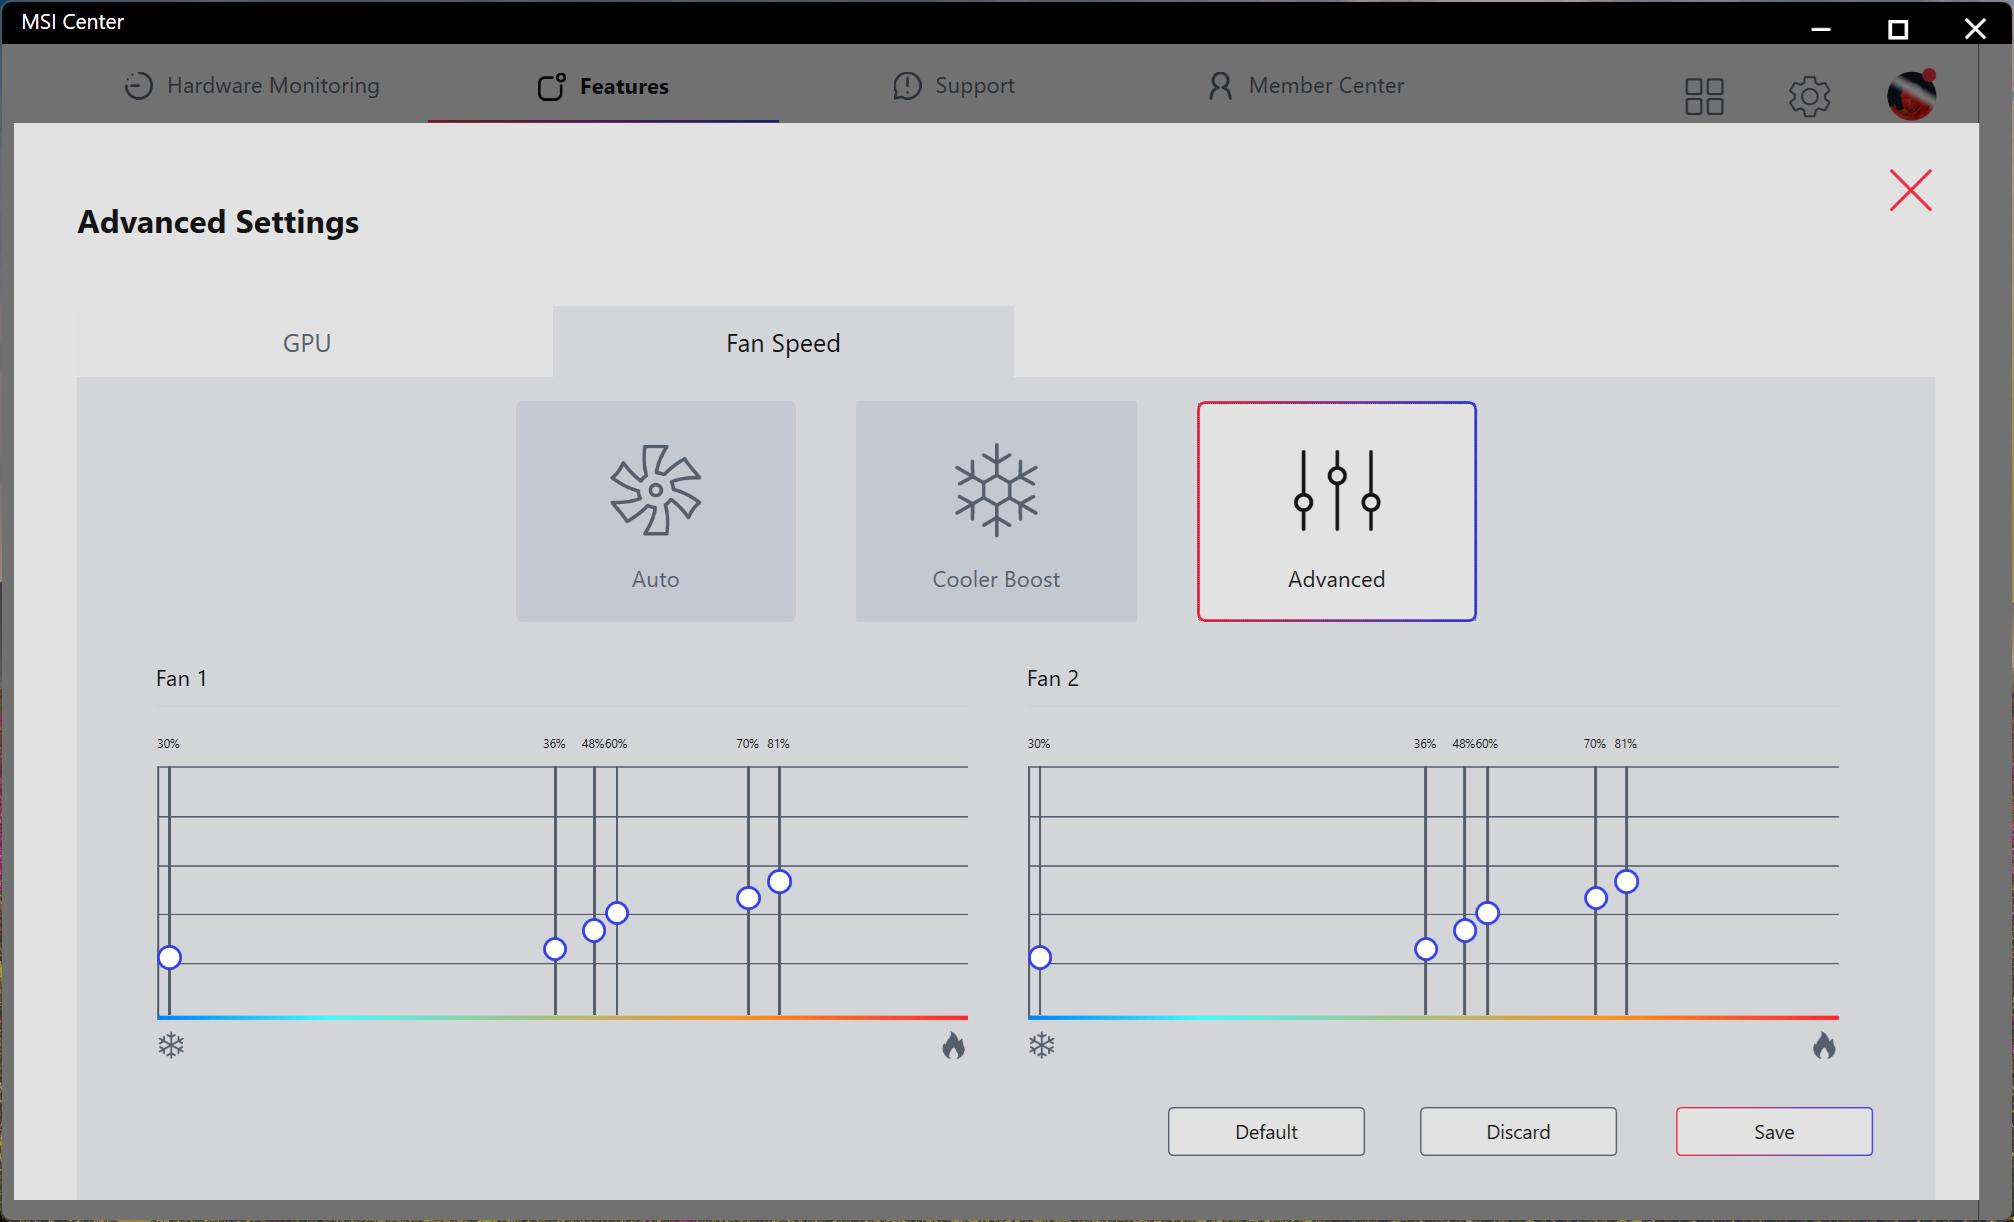Click the Fan 2 30% slider handle
The width and height of the screenshot is (2014, 1222).
point(1040,957)
